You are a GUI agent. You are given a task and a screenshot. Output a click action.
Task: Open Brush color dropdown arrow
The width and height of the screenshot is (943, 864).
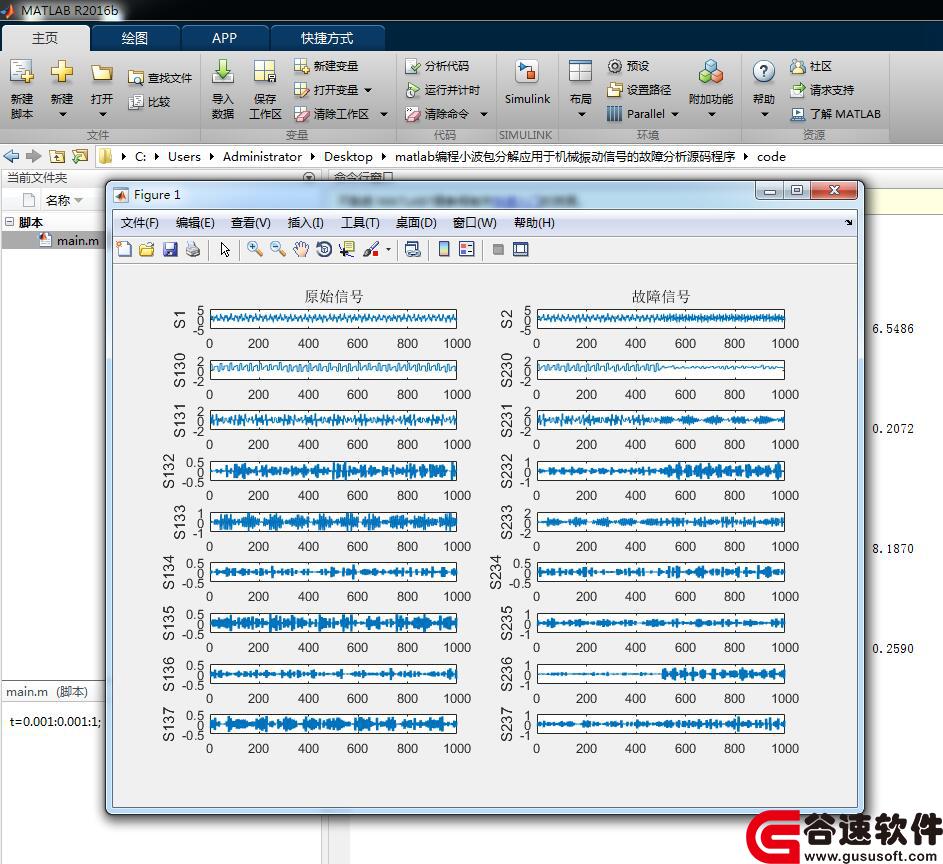pos(389,250)
